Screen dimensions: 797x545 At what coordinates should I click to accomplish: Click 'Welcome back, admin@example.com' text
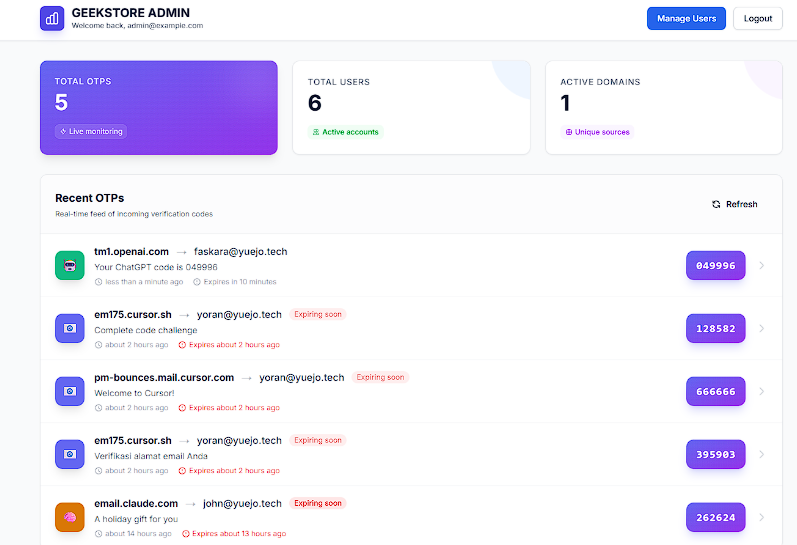click(137, 25)
